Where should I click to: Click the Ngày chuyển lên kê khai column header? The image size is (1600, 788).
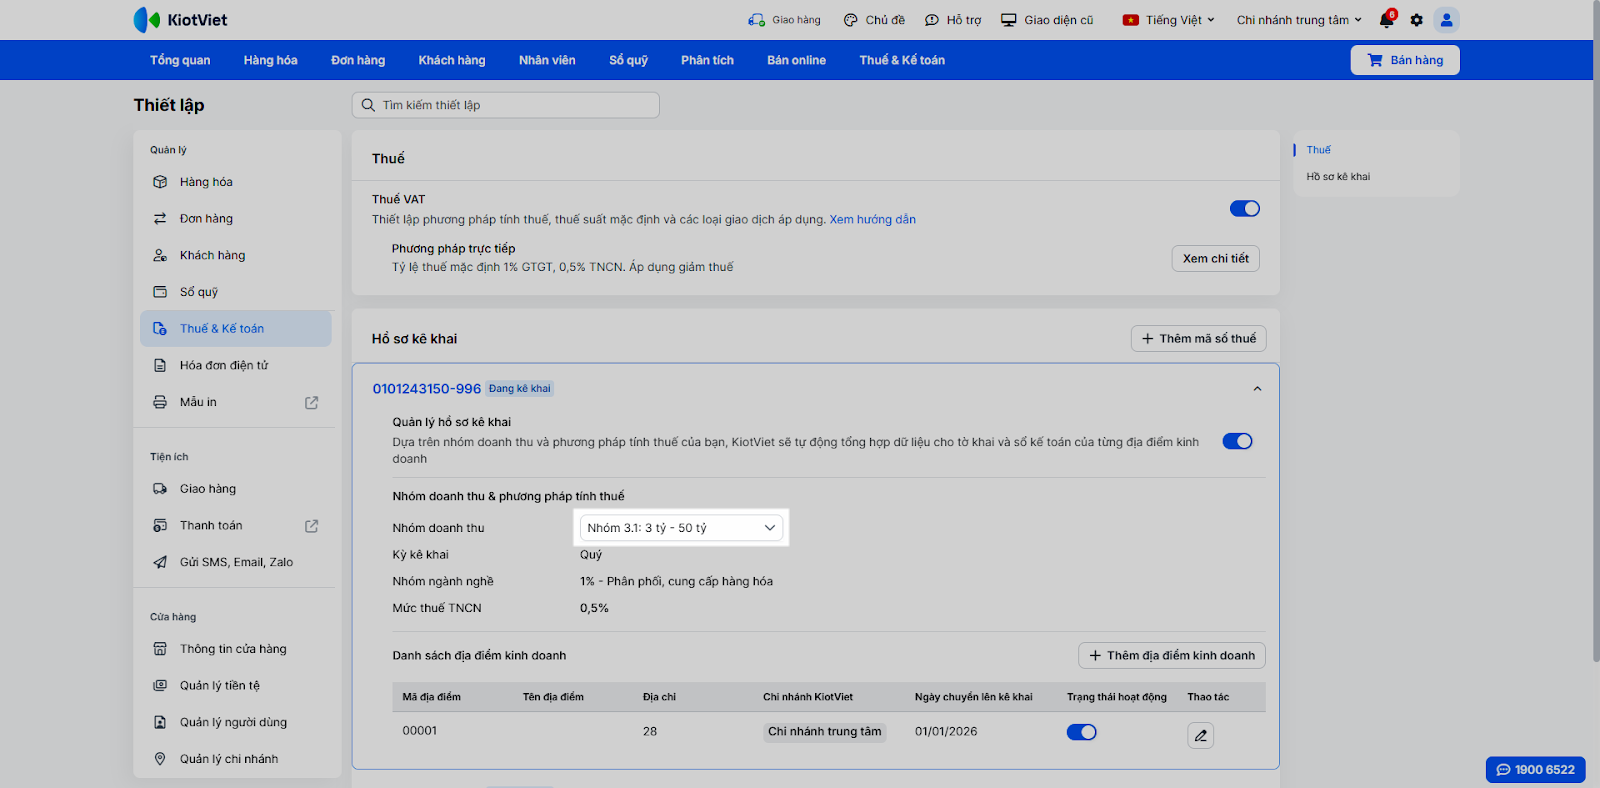click(974, 697)
